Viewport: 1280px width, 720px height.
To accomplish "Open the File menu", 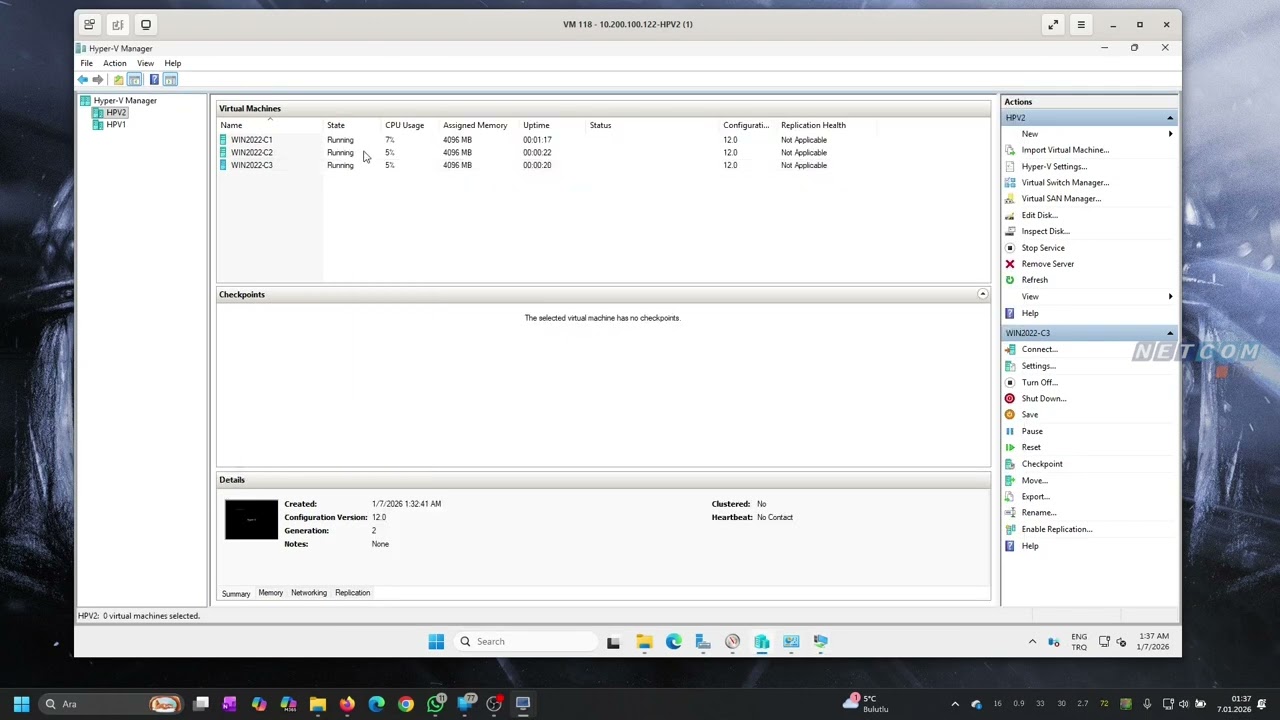I will coord(86,63).
